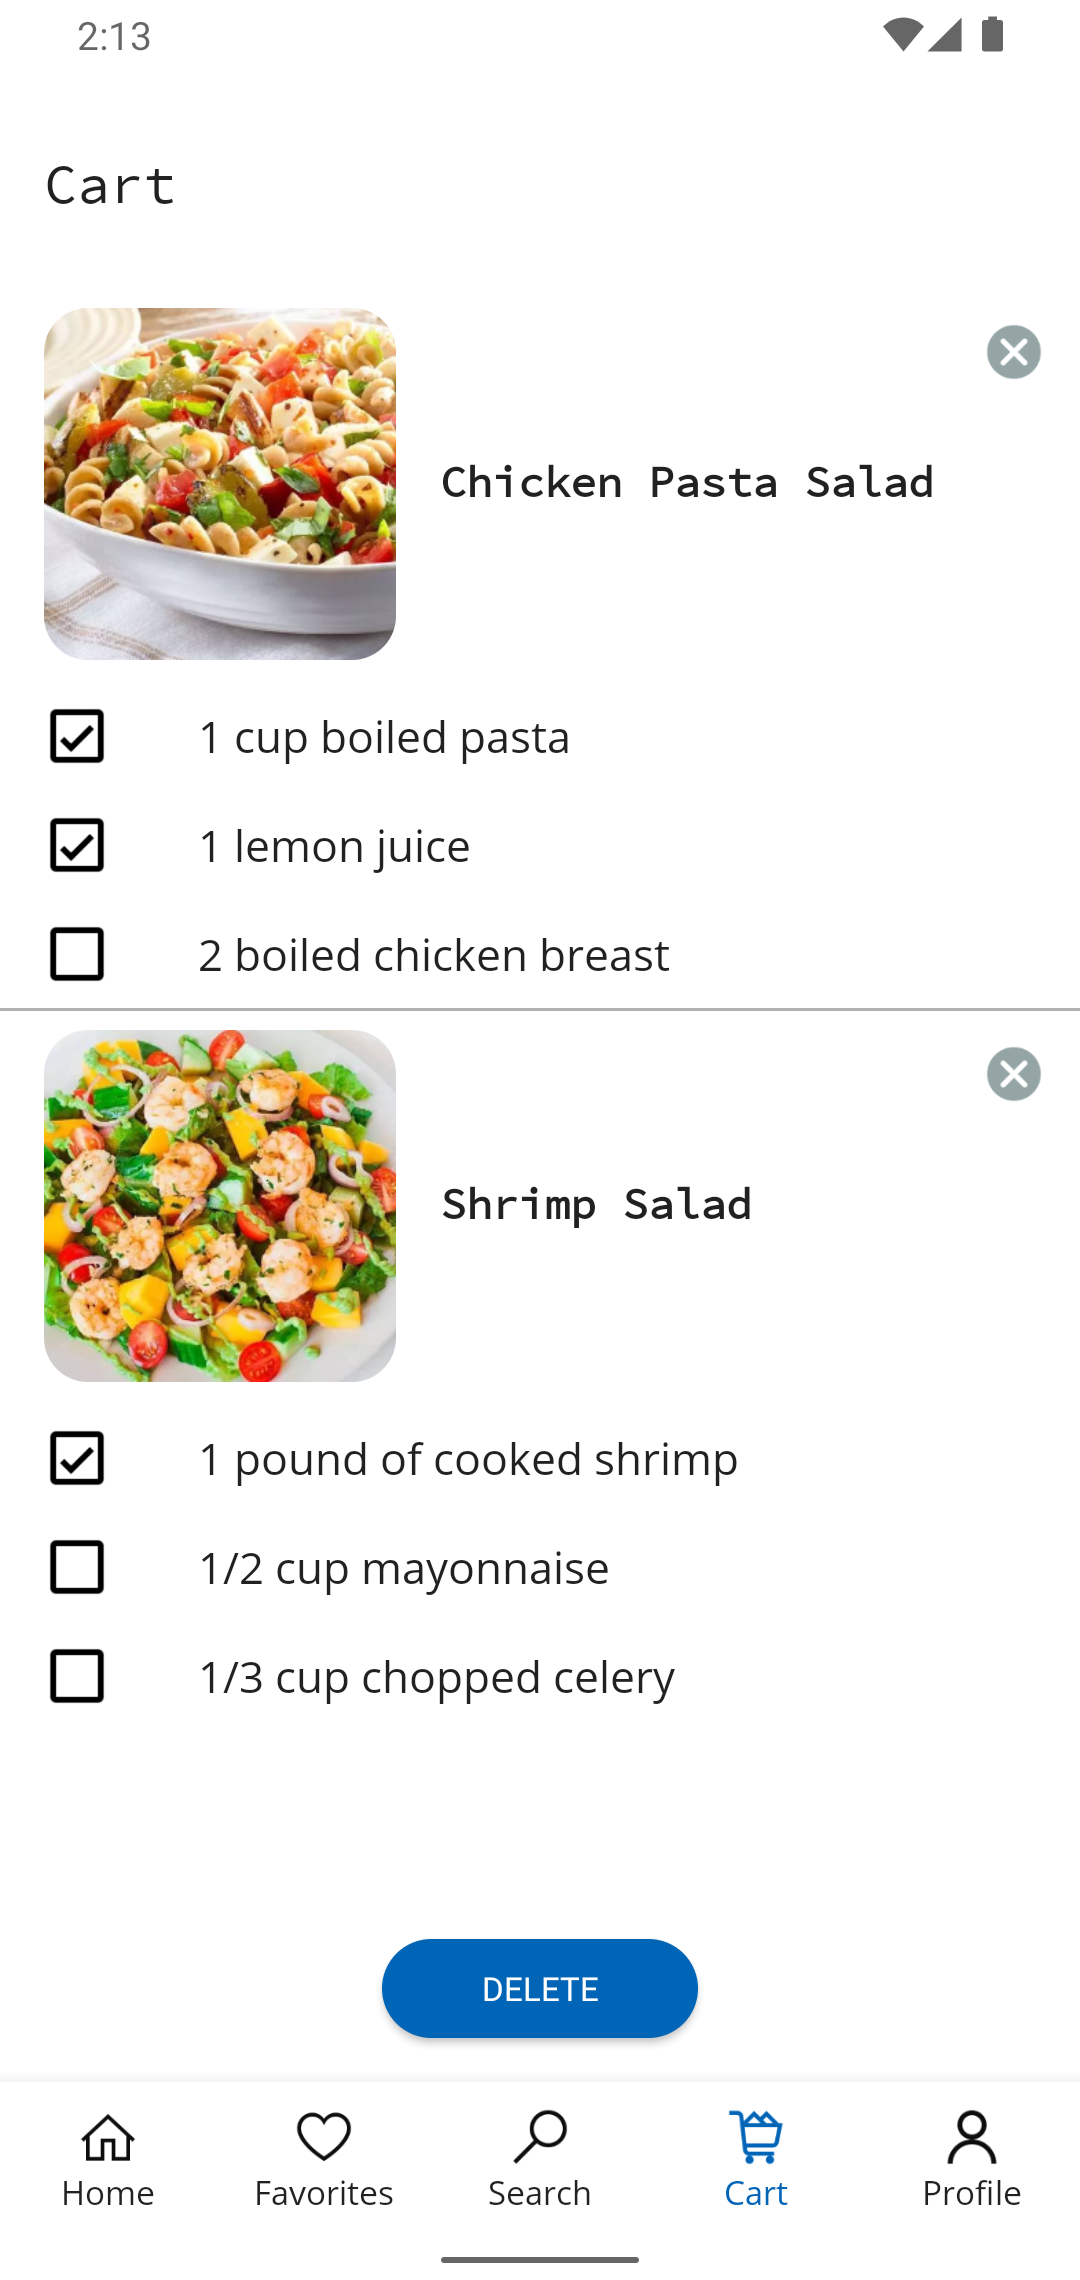
Task: Open the Chicken Pasta Salad title
Action: point(687,483)
